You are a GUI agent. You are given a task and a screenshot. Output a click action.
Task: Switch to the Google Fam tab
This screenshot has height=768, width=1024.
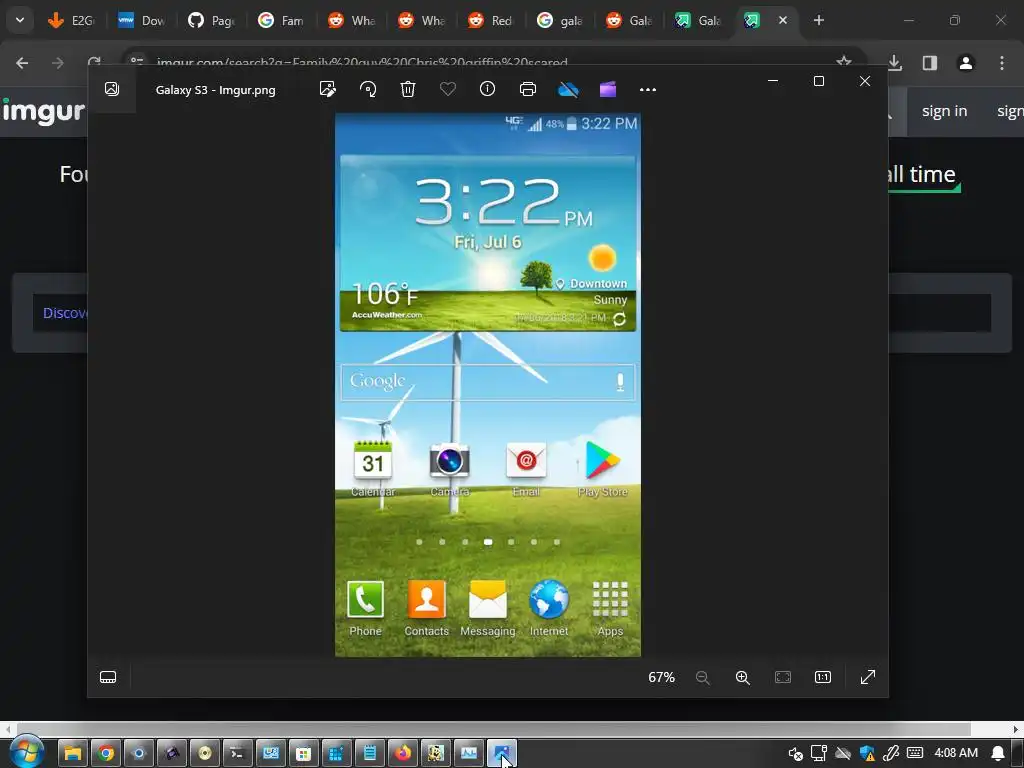tap(281, 20)
